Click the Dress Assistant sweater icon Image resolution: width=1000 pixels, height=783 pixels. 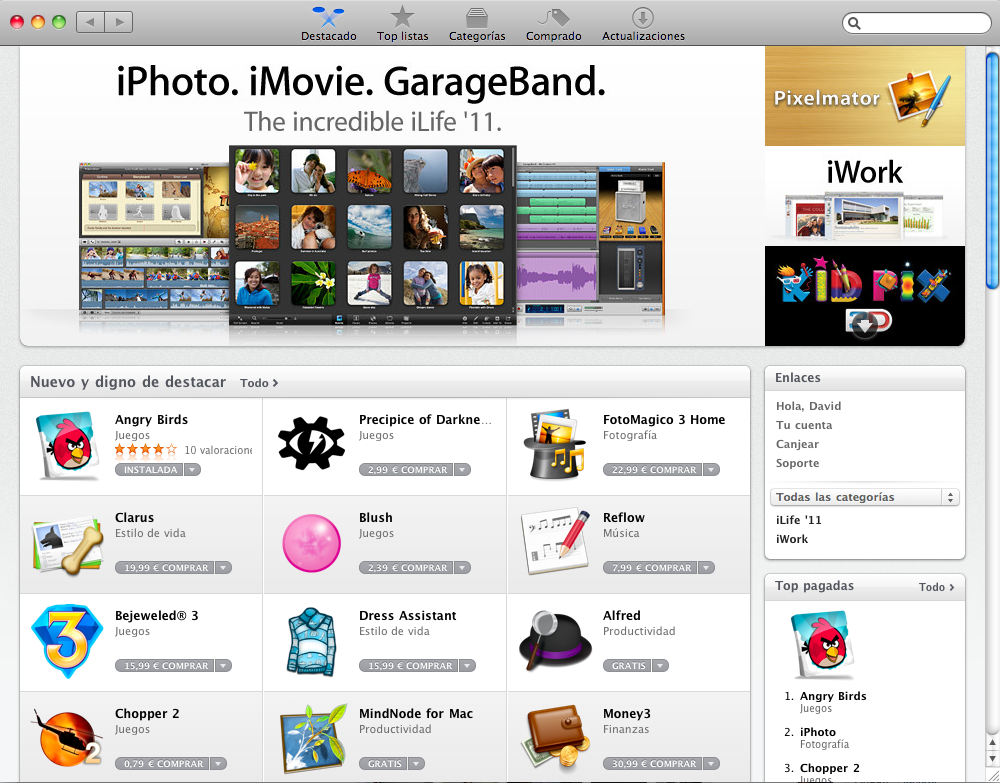(x=311, y=641)
